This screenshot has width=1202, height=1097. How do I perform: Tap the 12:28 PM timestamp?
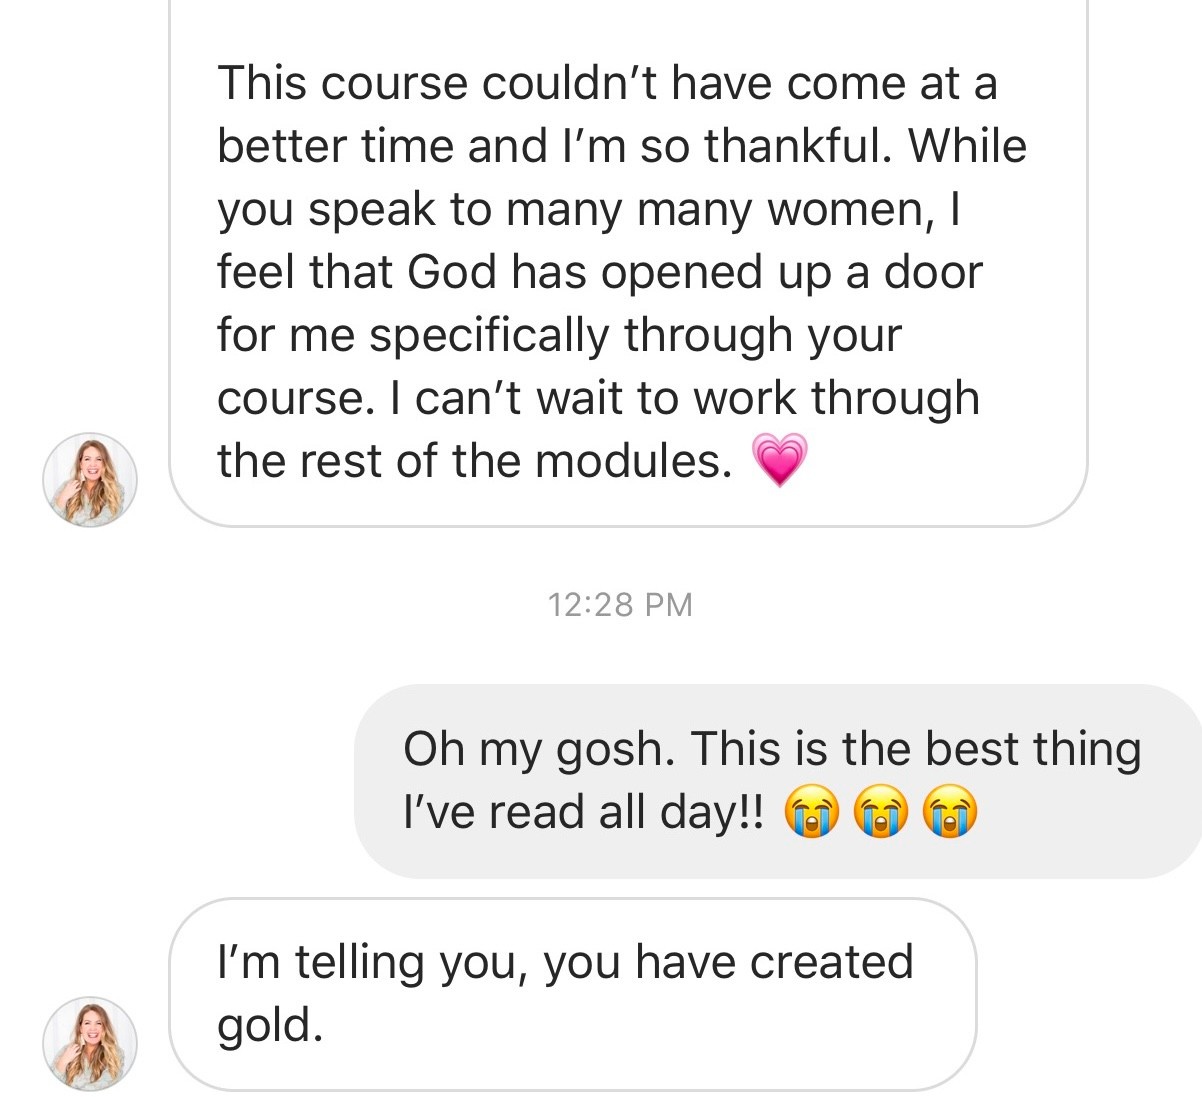620,605
